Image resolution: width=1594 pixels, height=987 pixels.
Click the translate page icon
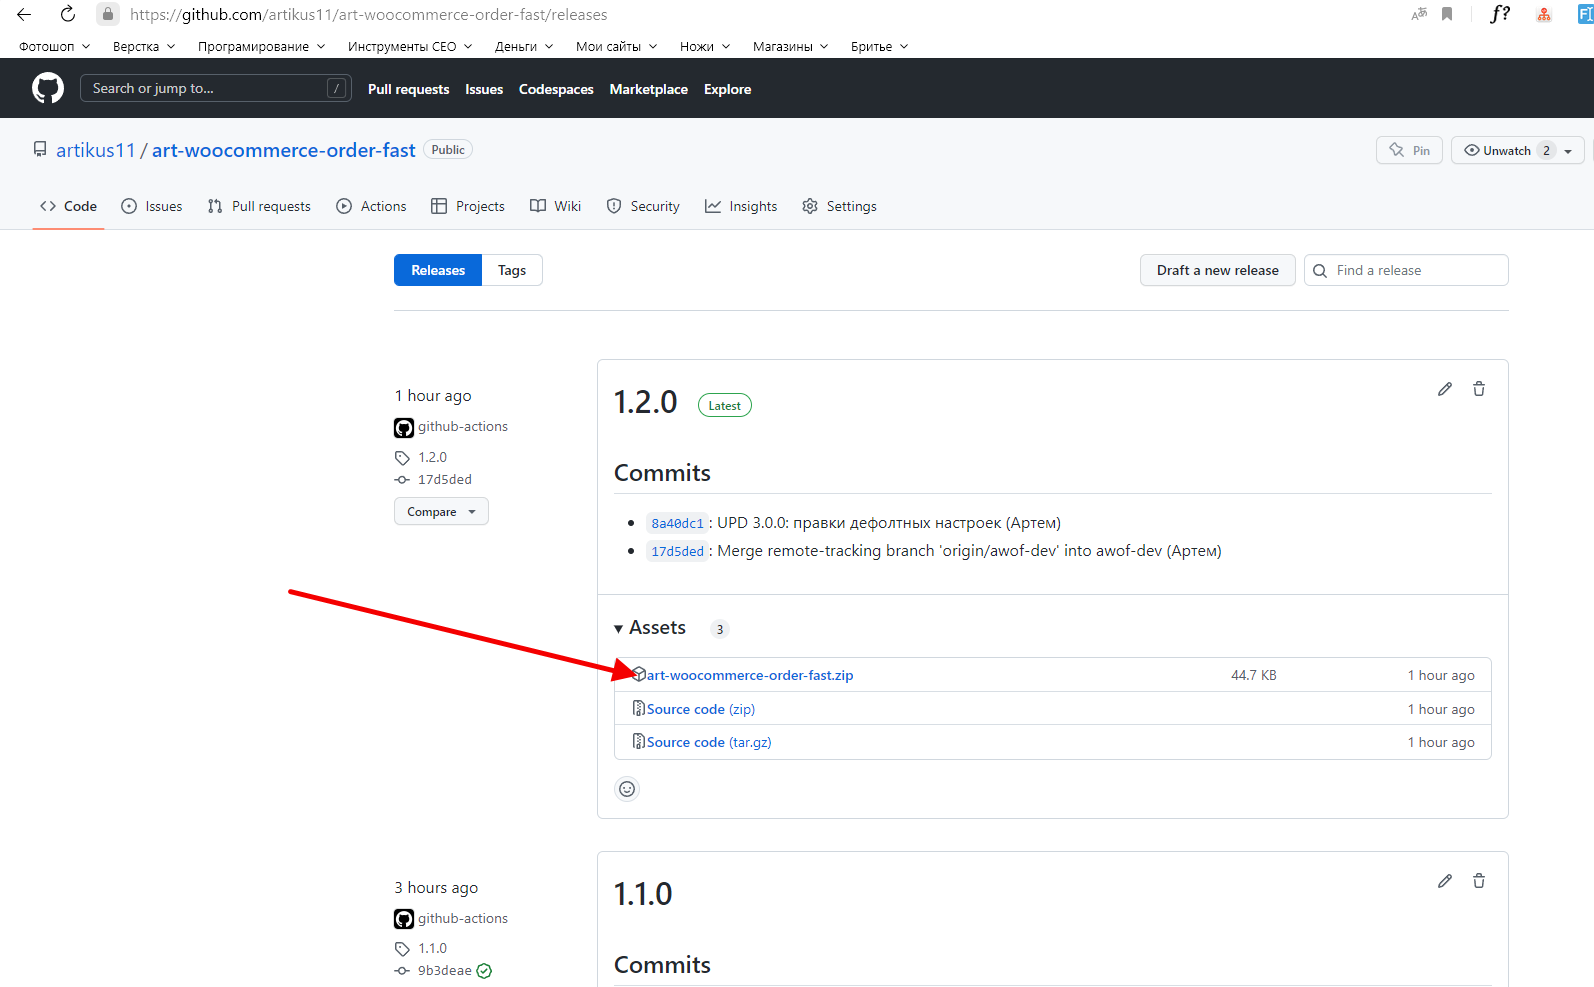(x=1419, y=14)
